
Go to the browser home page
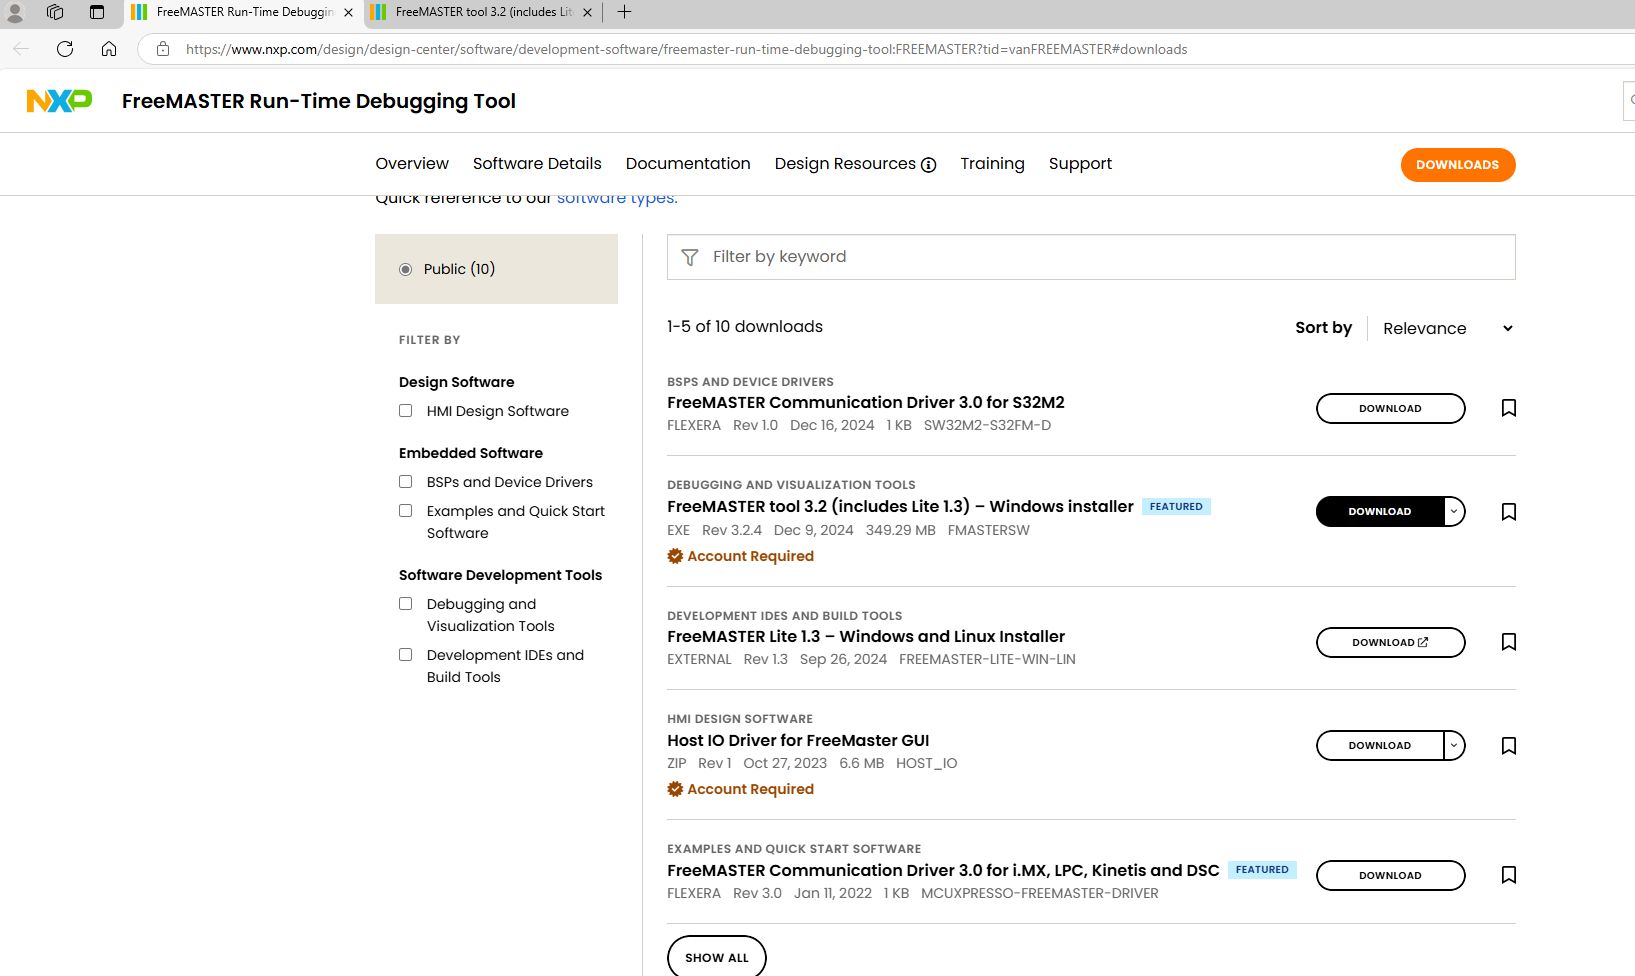109,49
